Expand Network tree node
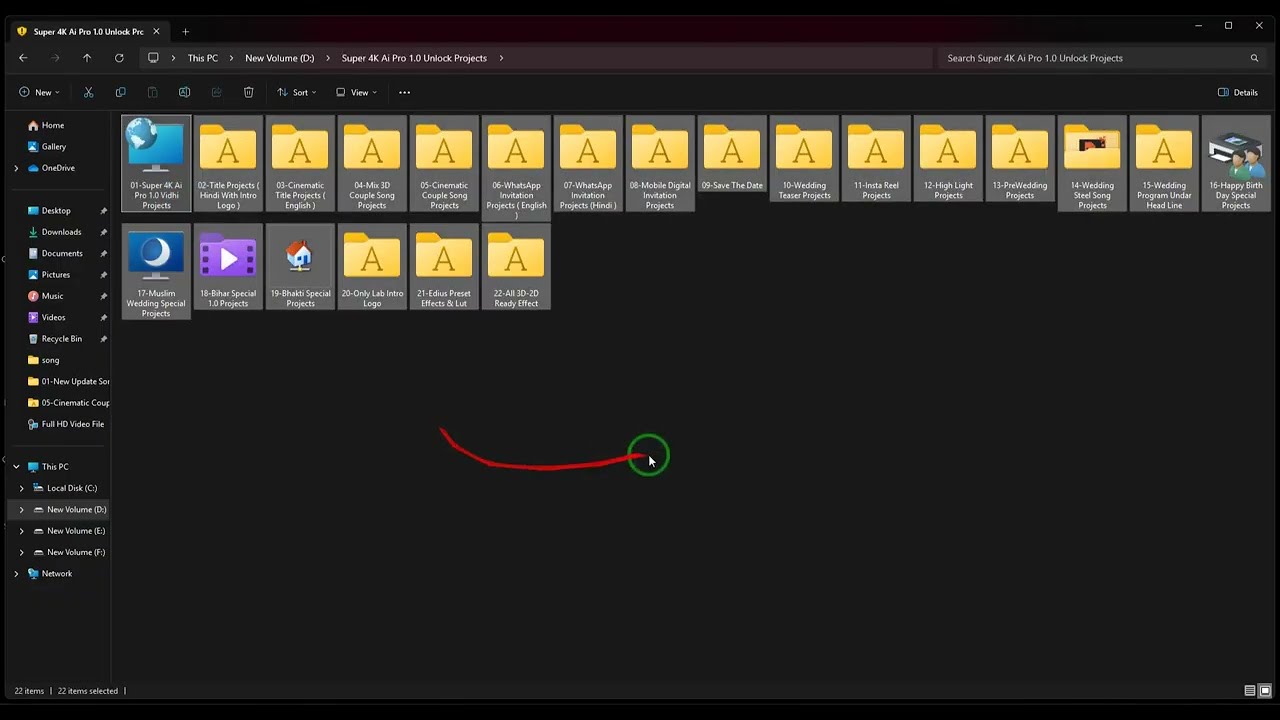 point(16,574)
